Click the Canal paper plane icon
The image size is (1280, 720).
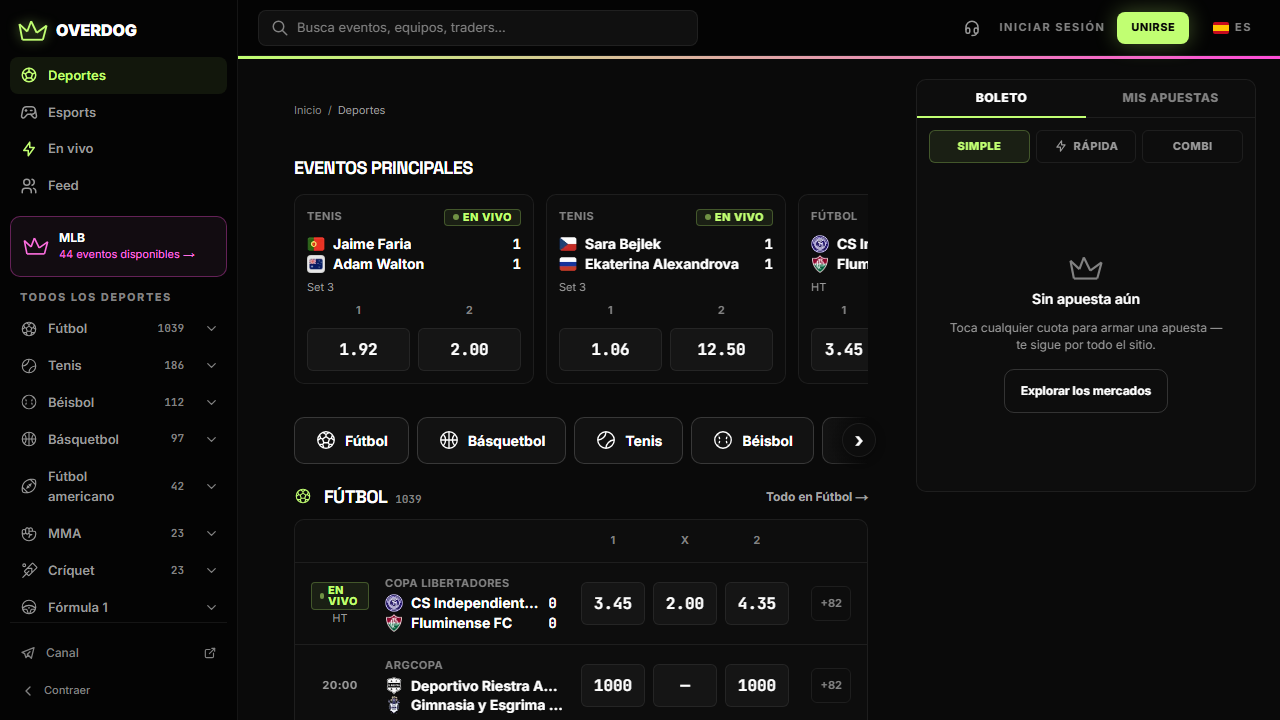pos(28,653)
